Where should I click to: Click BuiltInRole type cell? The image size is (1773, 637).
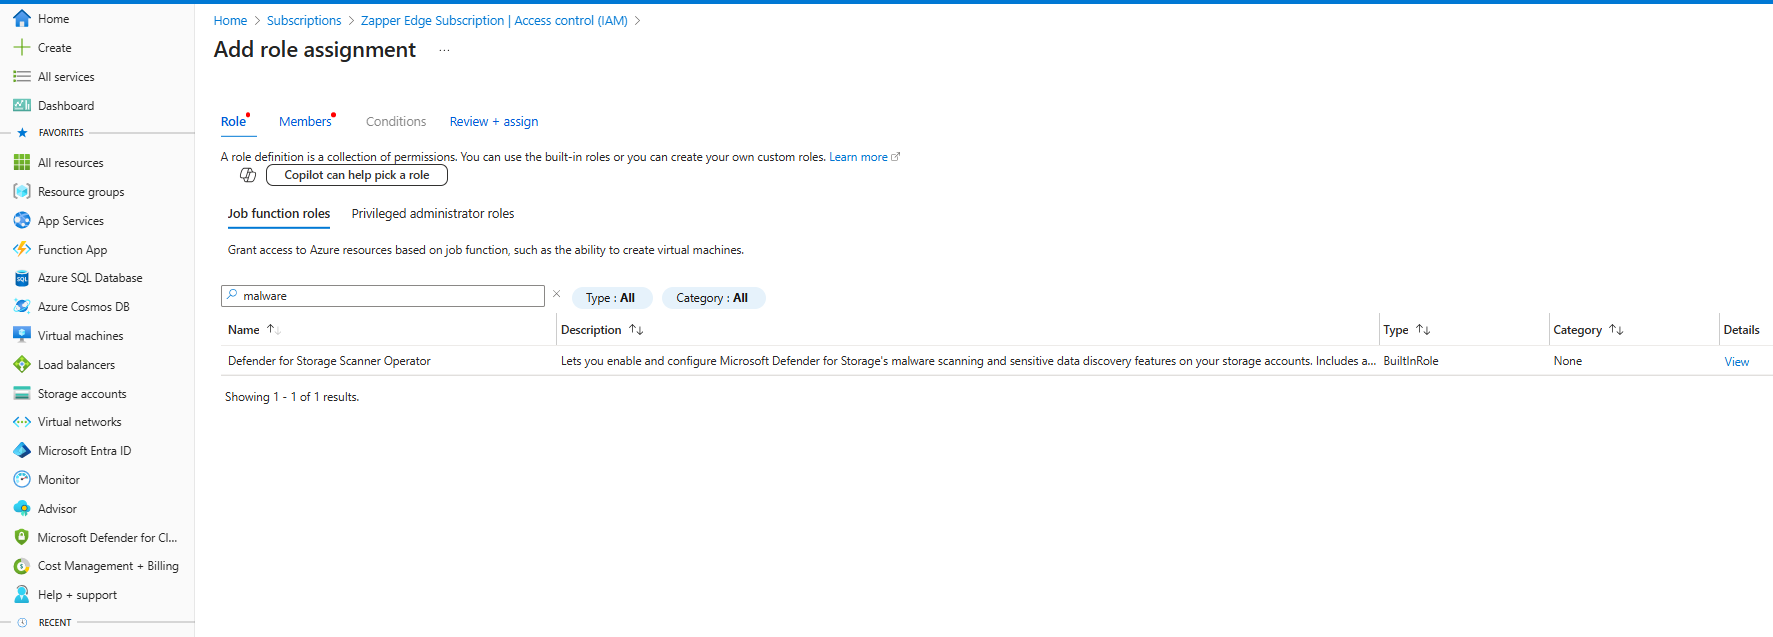click(1411, 361)
